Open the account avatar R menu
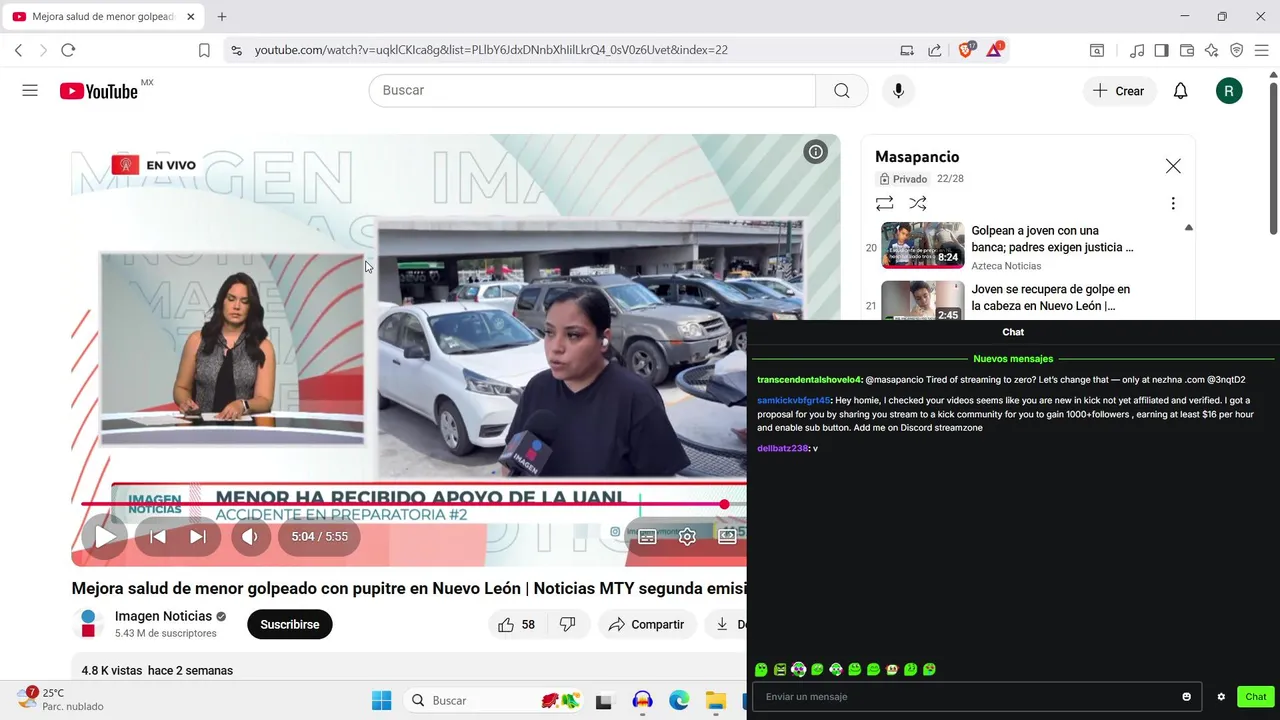 1229,91
